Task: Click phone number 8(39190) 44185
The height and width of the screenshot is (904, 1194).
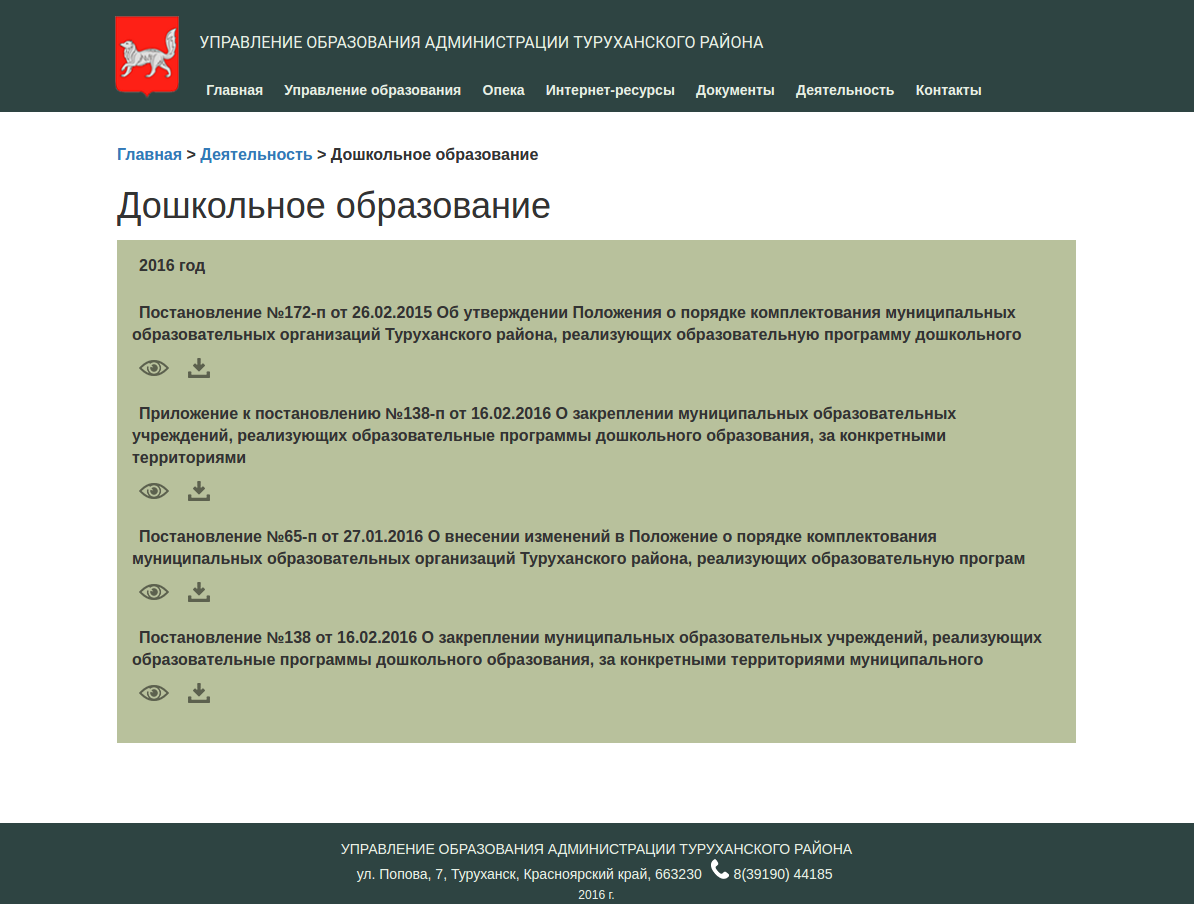Action: click(x=783, y=874)
